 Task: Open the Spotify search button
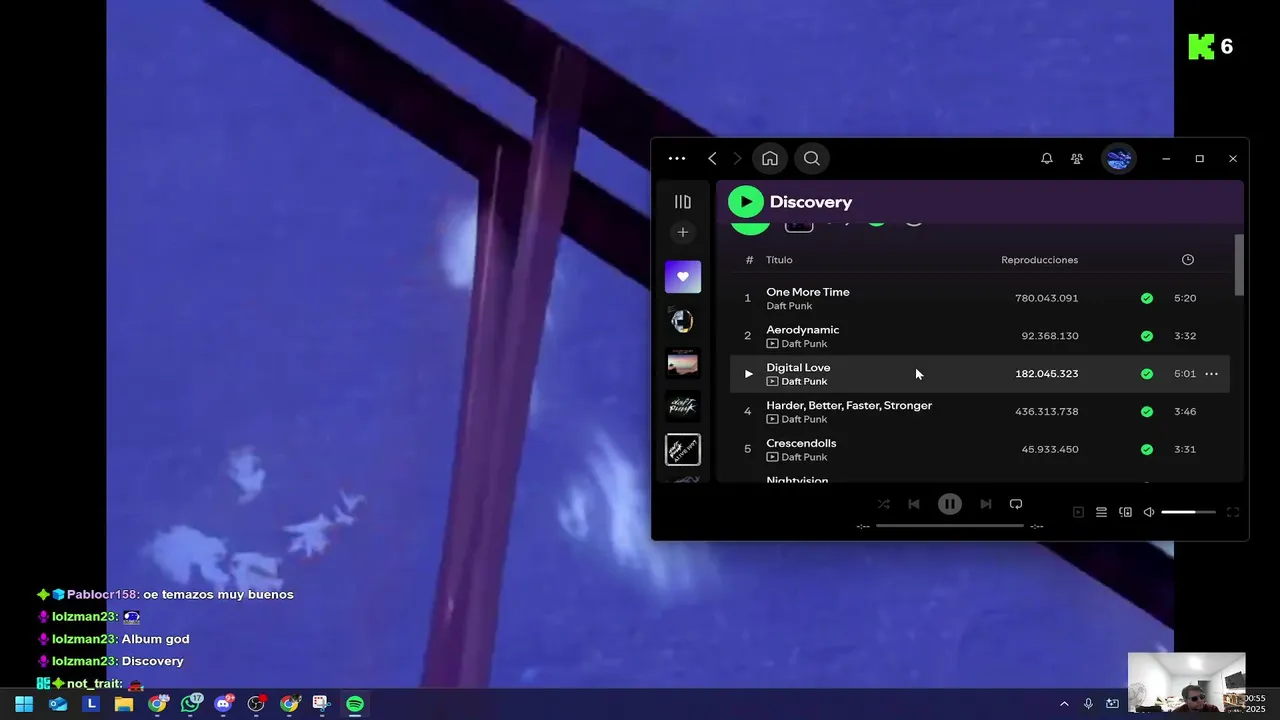click(x=812, y=158)
